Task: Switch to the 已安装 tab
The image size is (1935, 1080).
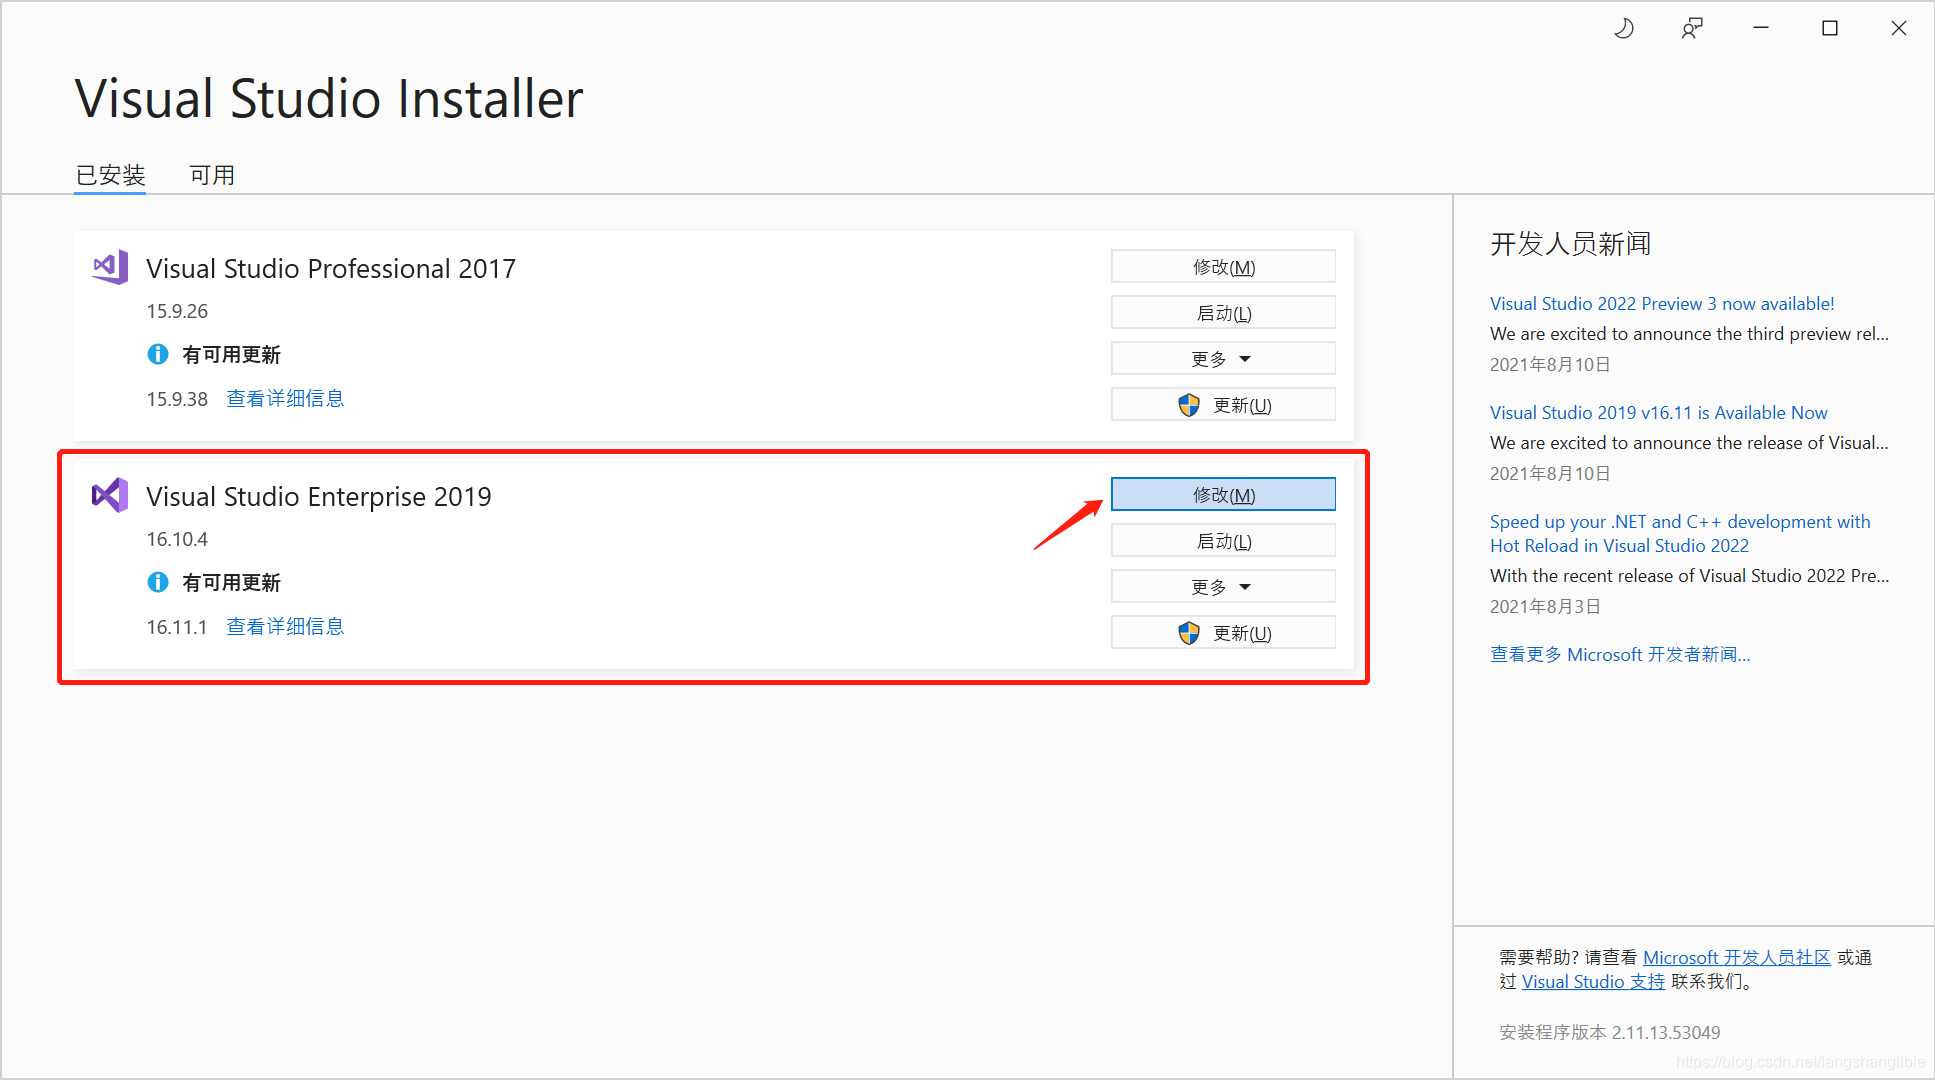Action: point(111,175)
